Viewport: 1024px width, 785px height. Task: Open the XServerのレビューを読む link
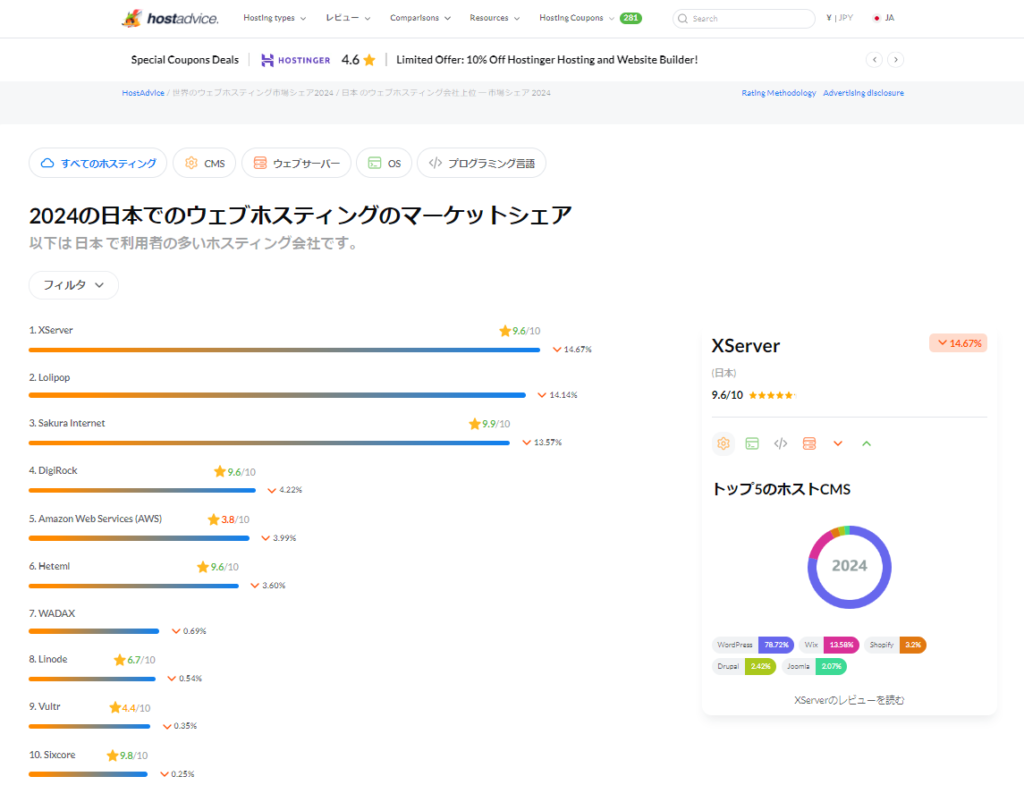coord(849,700)
